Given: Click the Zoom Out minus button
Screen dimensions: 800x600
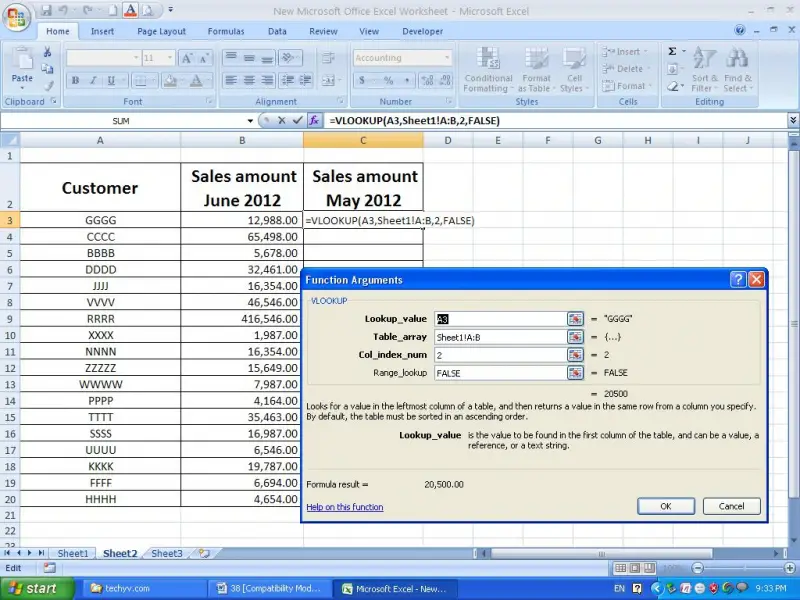Looking at the screenshot, I should point(697,568).
